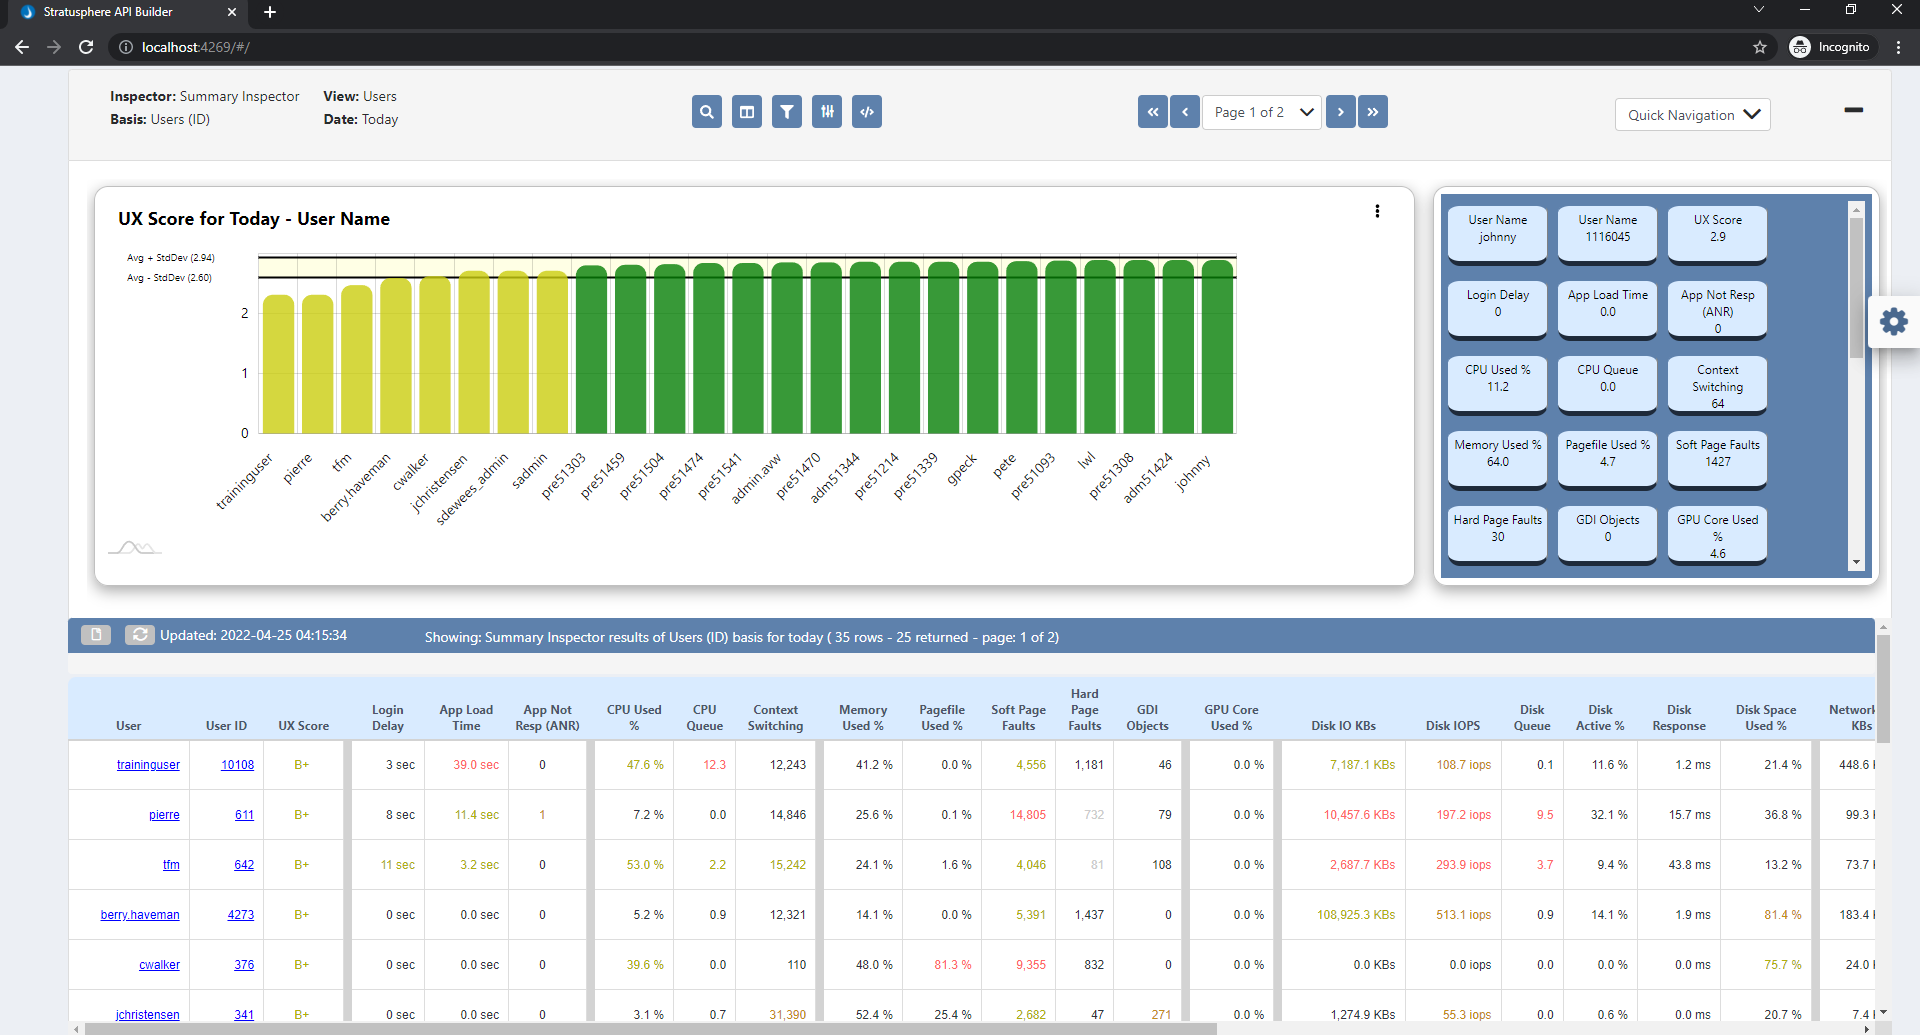1920x1035 pixels.
Task: Open Chrome three-dot menu
Action: 1898,47
